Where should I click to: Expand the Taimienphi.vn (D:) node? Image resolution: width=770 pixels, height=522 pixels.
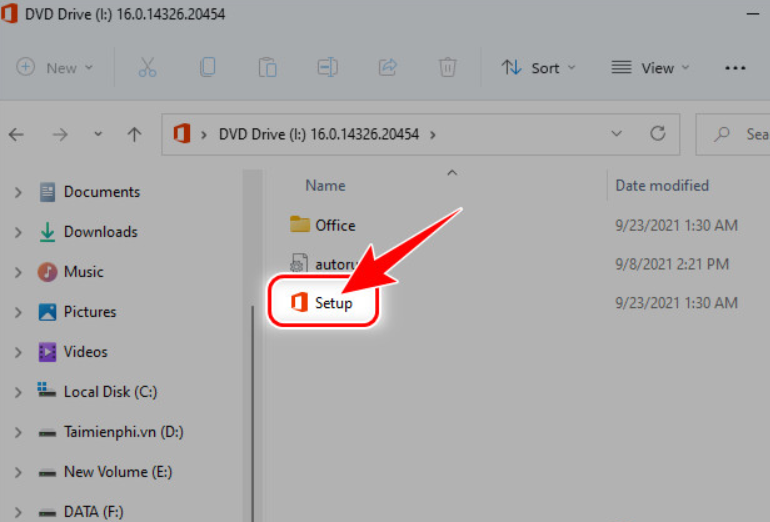[x=18, y=432]
